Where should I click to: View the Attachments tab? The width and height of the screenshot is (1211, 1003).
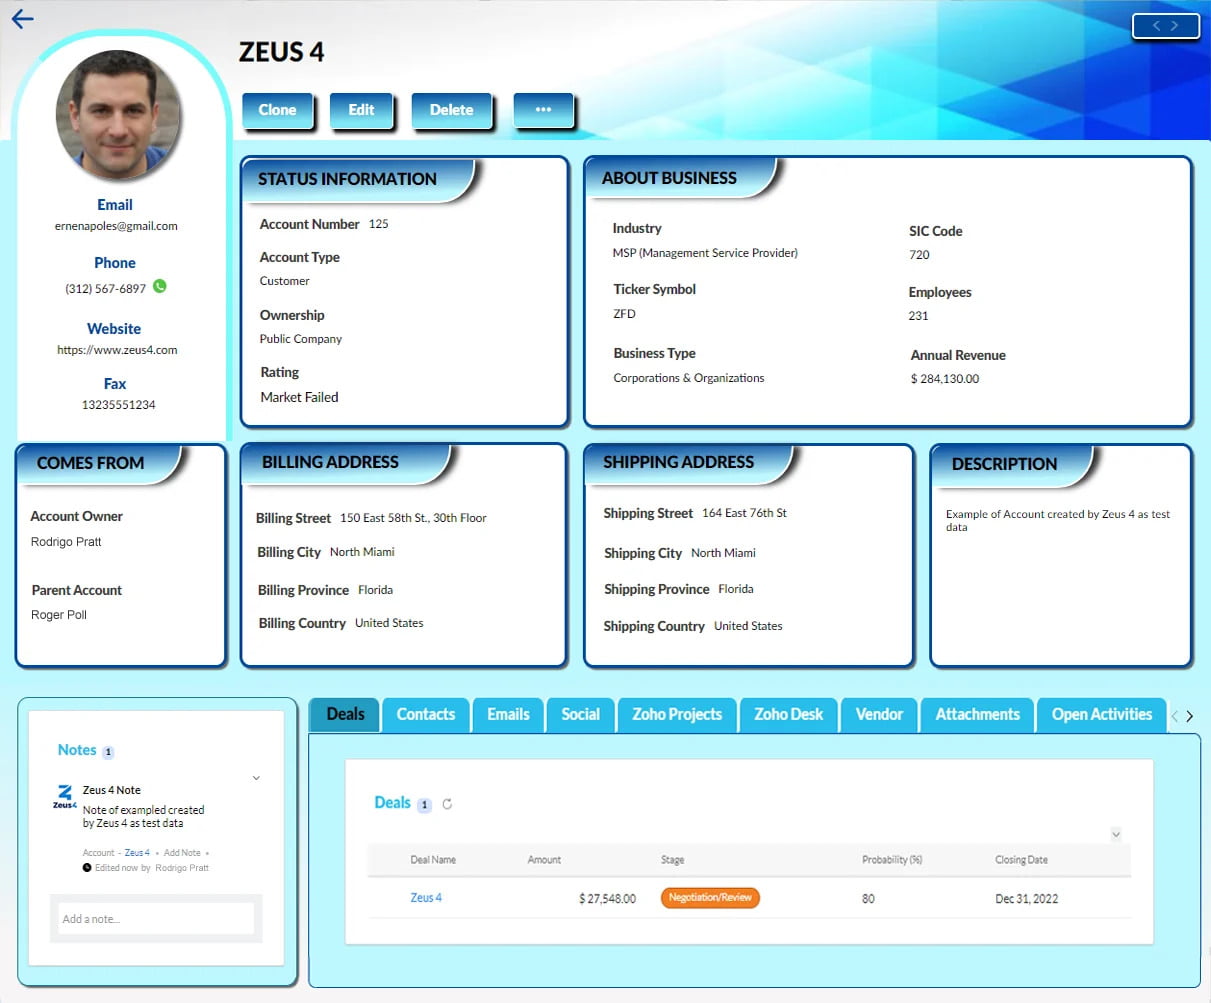coord(977,714)
